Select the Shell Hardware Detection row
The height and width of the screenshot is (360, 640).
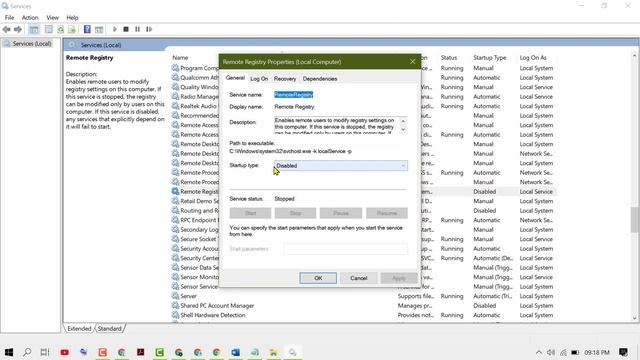tap(363, 315)
